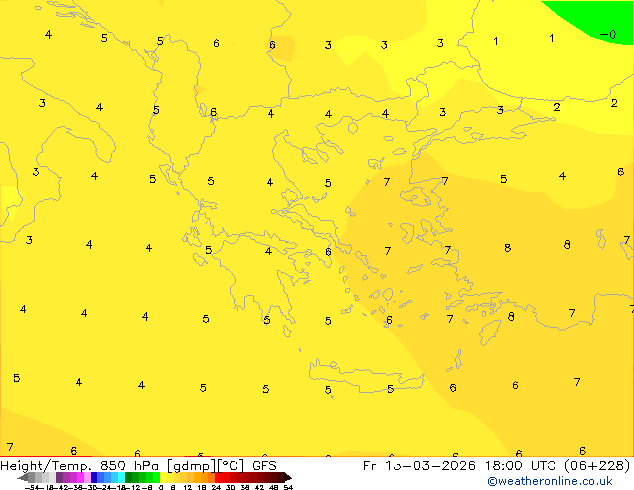Click the bright yellow legend swatch above 0
The image size is (634, 490).
(163, 477)
